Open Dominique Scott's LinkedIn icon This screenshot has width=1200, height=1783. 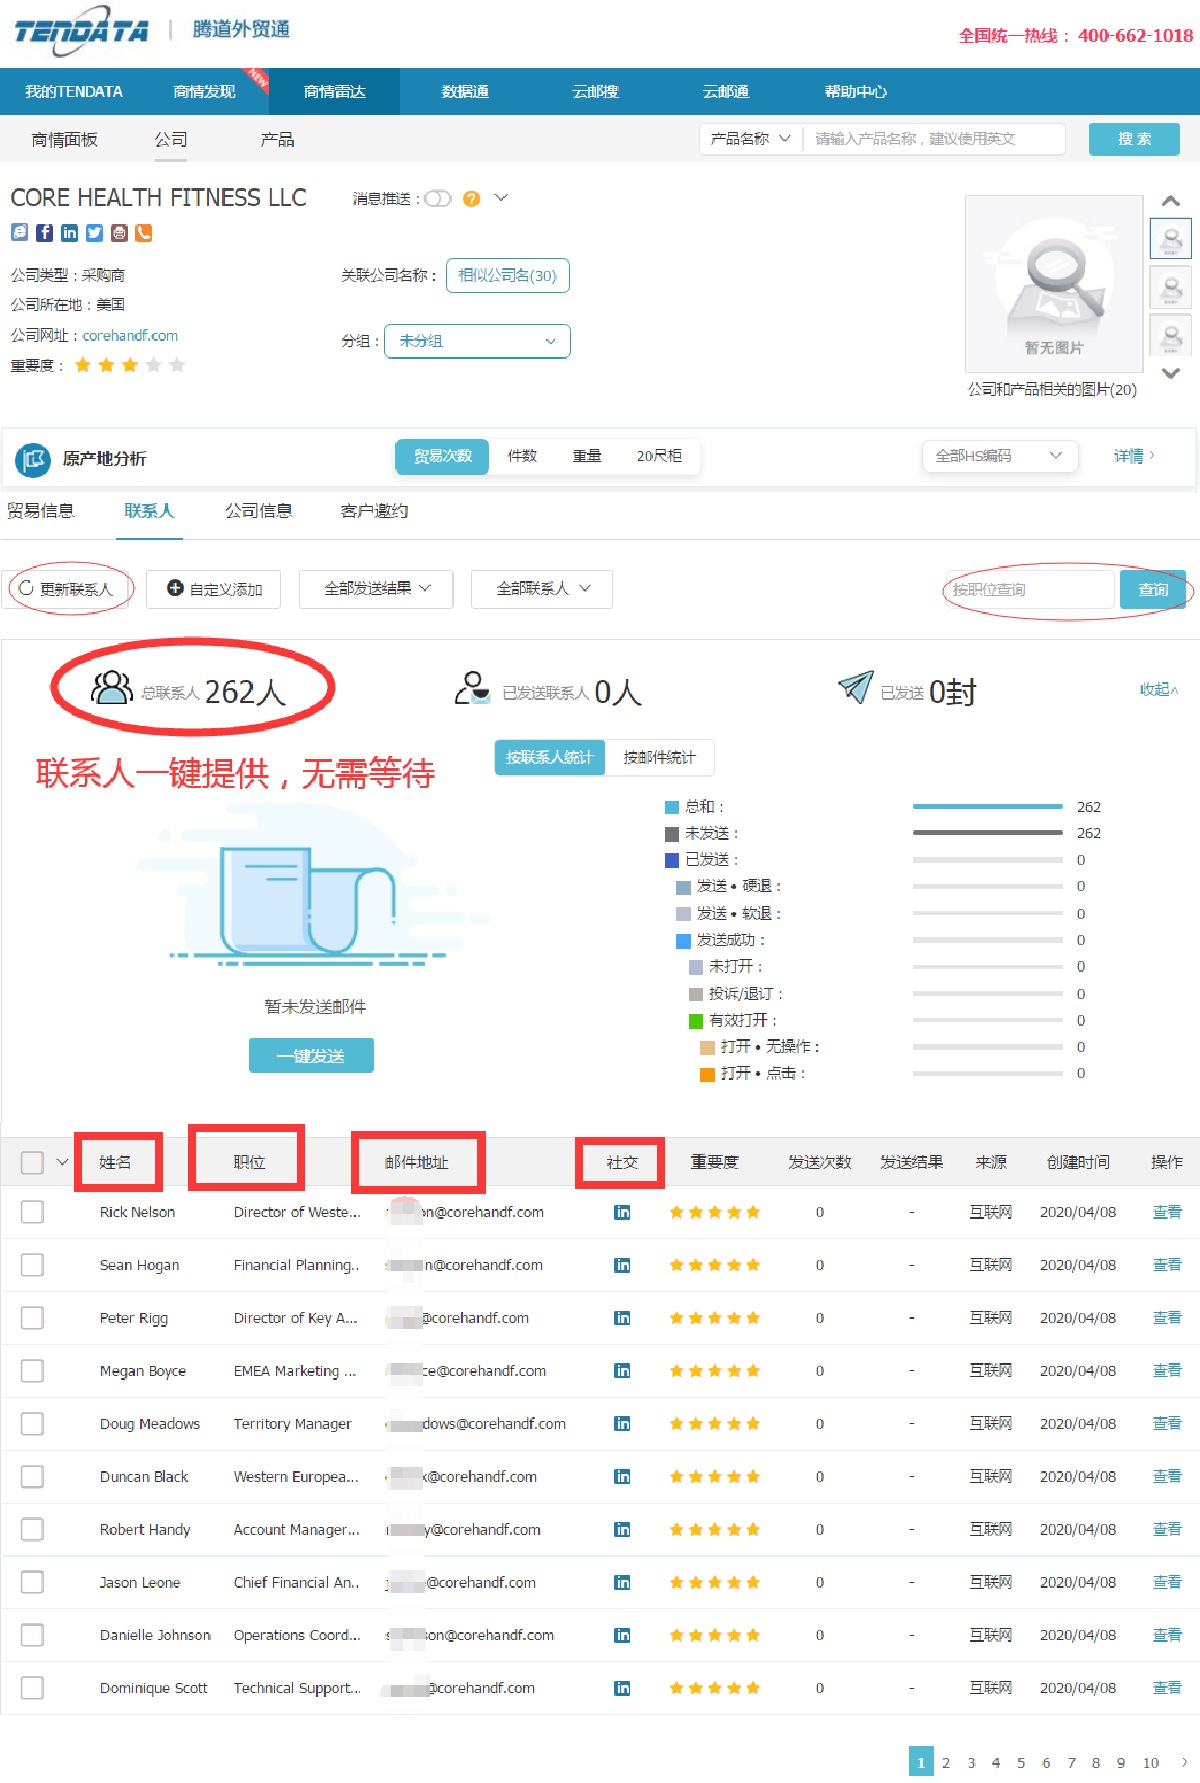pyautogui.click(x=622, y=1689)
